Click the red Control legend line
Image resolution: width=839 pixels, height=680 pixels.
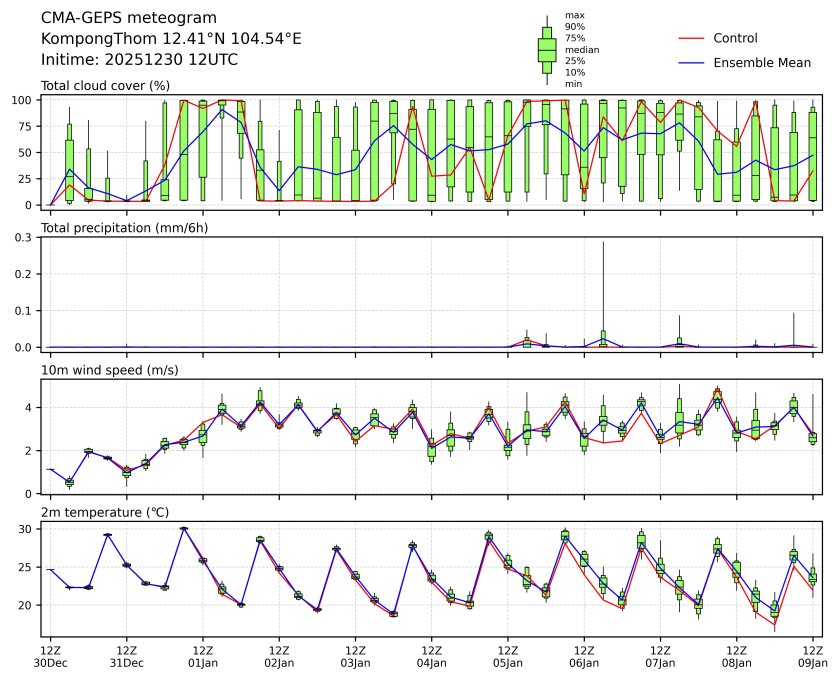(x=692, y=38)
